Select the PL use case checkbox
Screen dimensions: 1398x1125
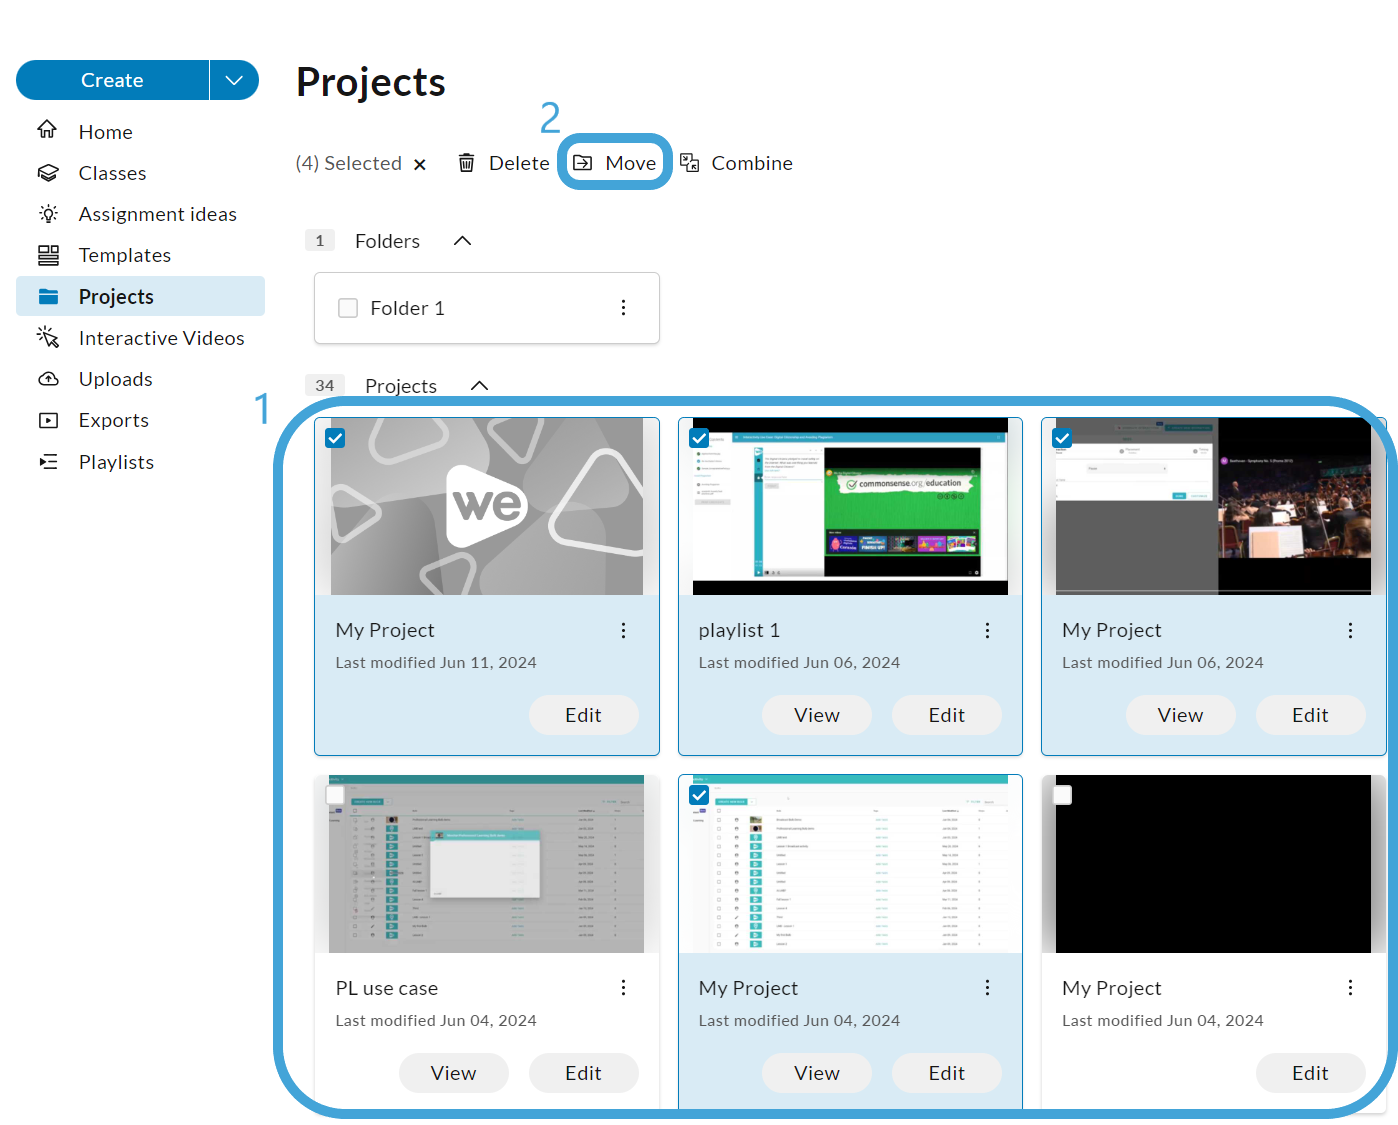coord(335,795)
